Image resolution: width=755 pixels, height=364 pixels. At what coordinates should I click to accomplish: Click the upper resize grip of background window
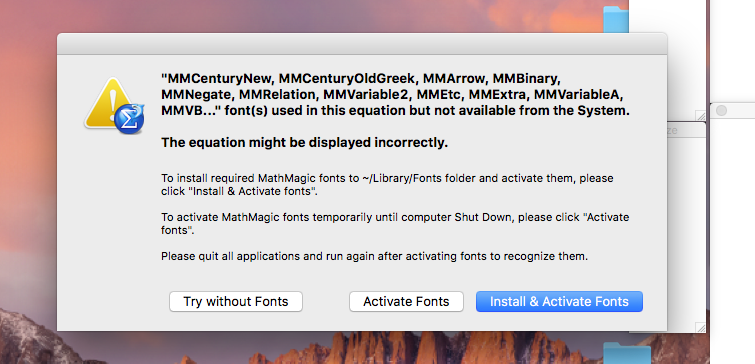tap(700, 116)
